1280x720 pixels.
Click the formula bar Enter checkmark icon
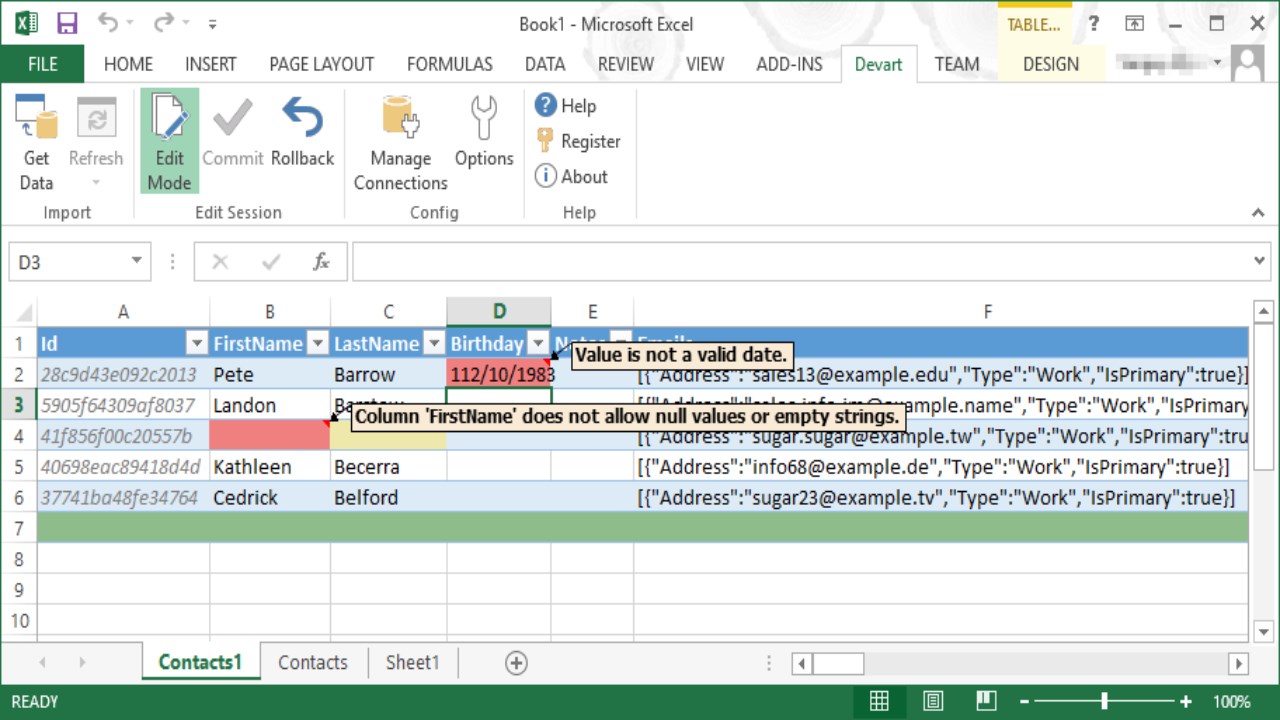click(270, 262)
